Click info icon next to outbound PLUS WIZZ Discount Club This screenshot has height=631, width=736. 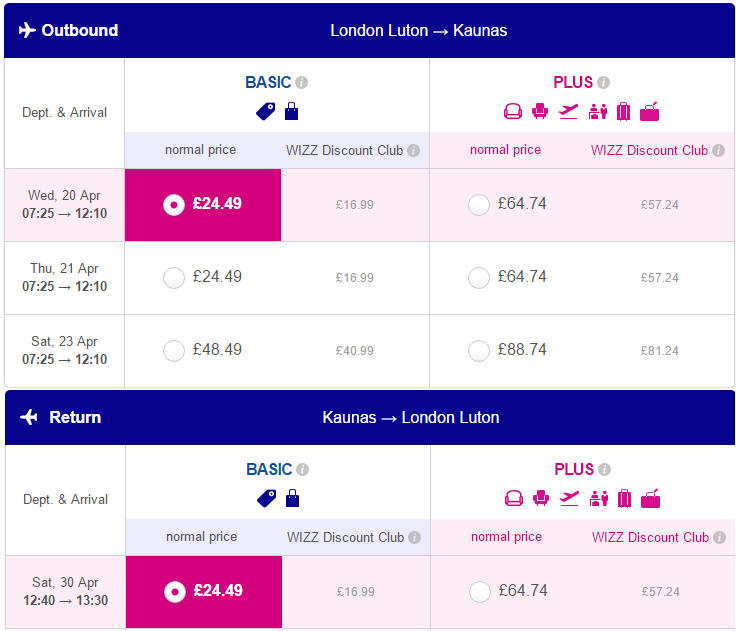(718, 150)
